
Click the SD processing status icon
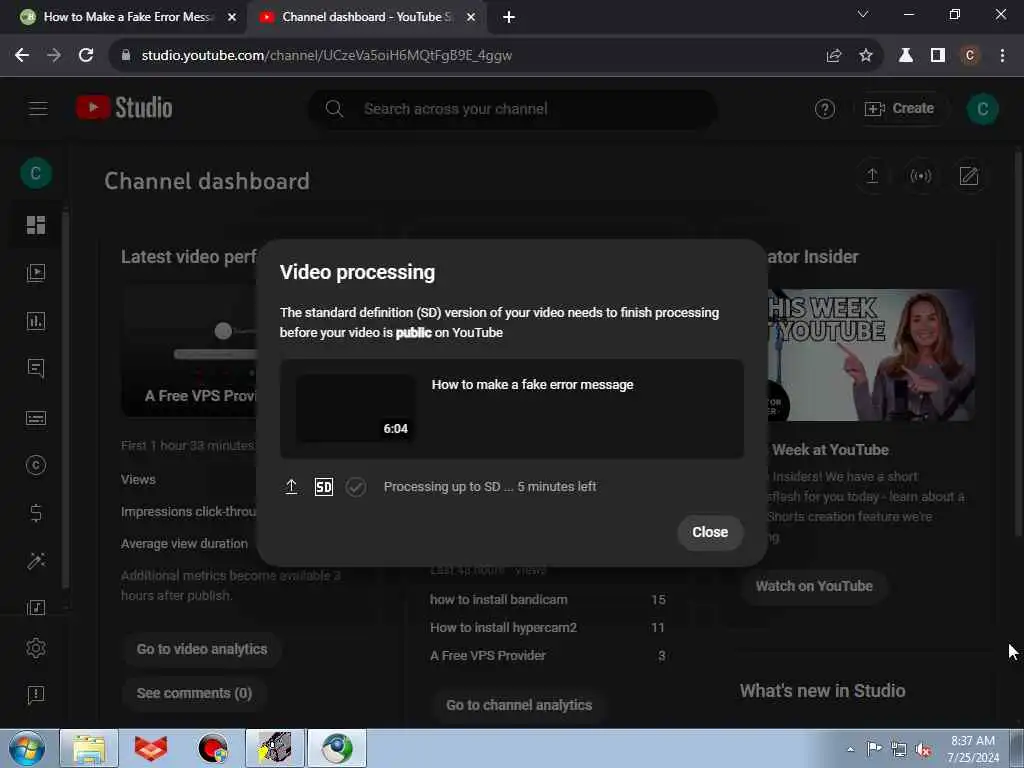pos(324,487)
